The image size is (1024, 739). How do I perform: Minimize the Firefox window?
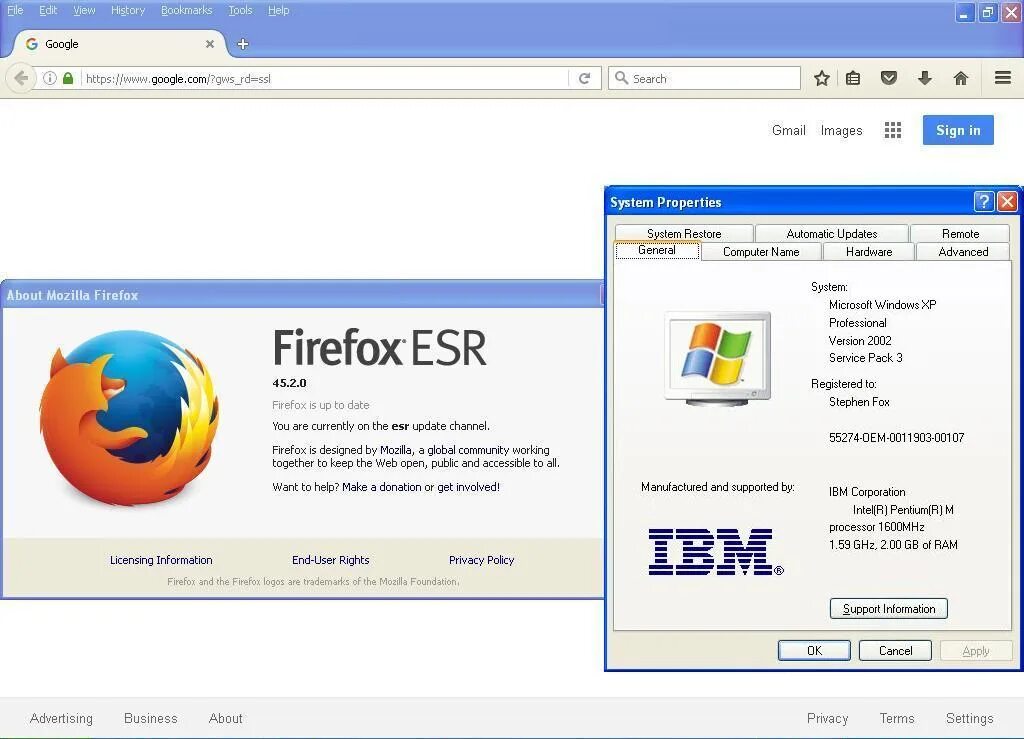964,12
